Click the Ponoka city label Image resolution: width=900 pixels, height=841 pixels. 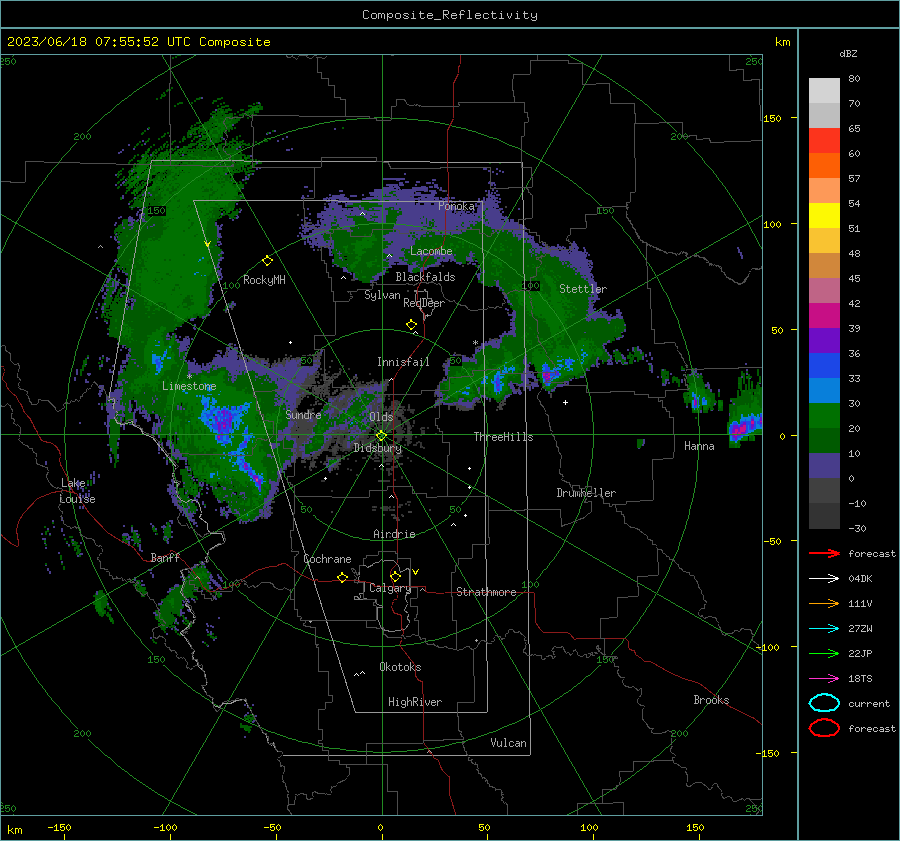click(456, 206)
